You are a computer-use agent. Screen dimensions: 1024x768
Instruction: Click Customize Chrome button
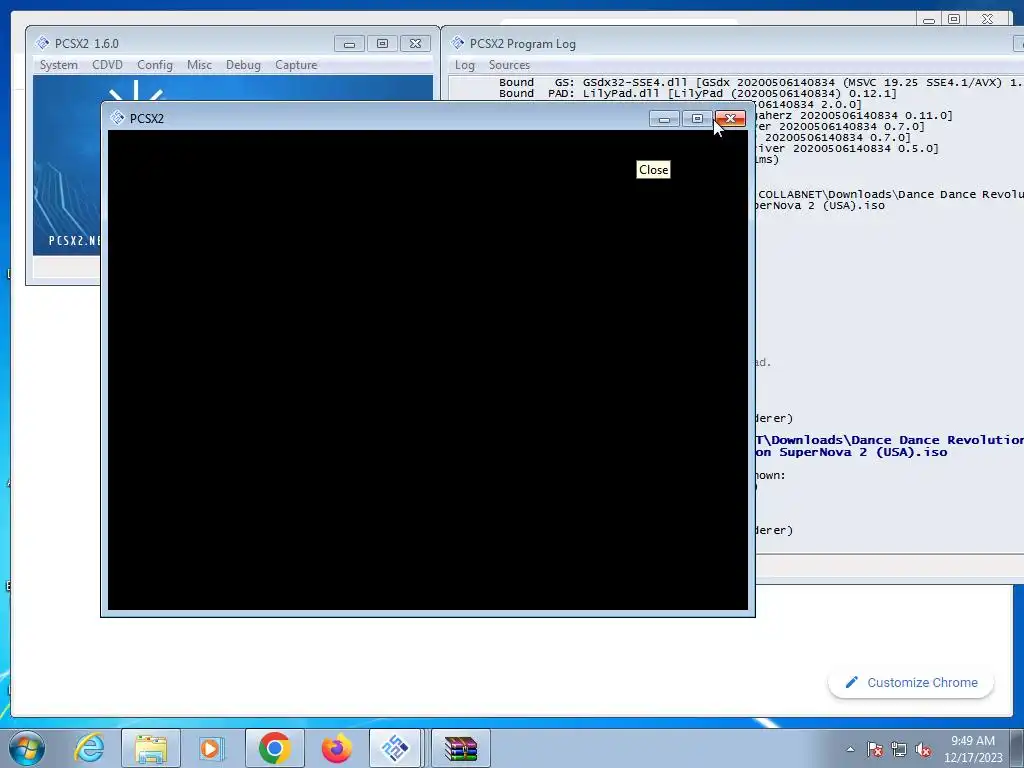[x=911, y=682]
